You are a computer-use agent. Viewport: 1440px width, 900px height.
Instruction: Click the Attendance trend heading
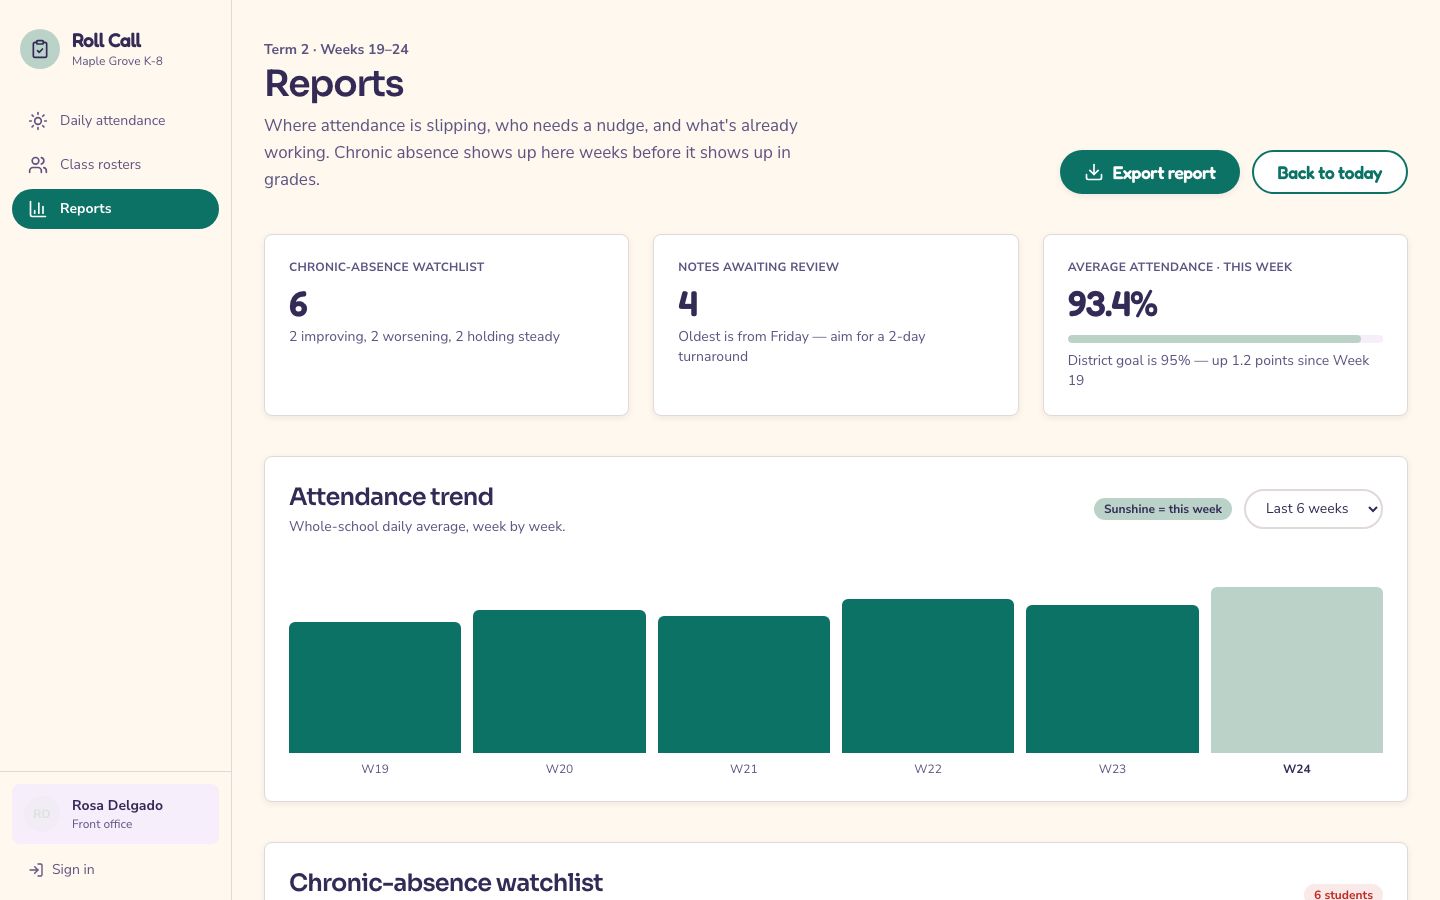pos(391,497)
